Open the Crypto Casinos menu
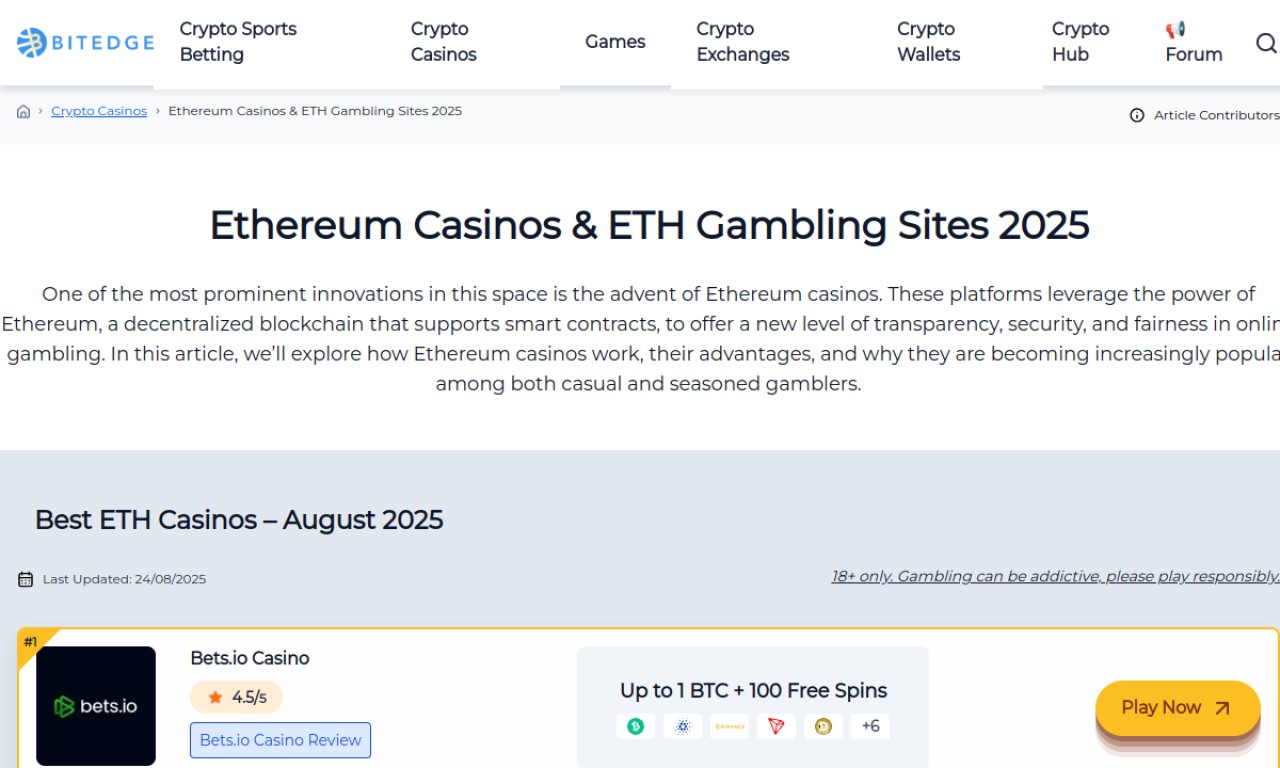 pos(444,42)
